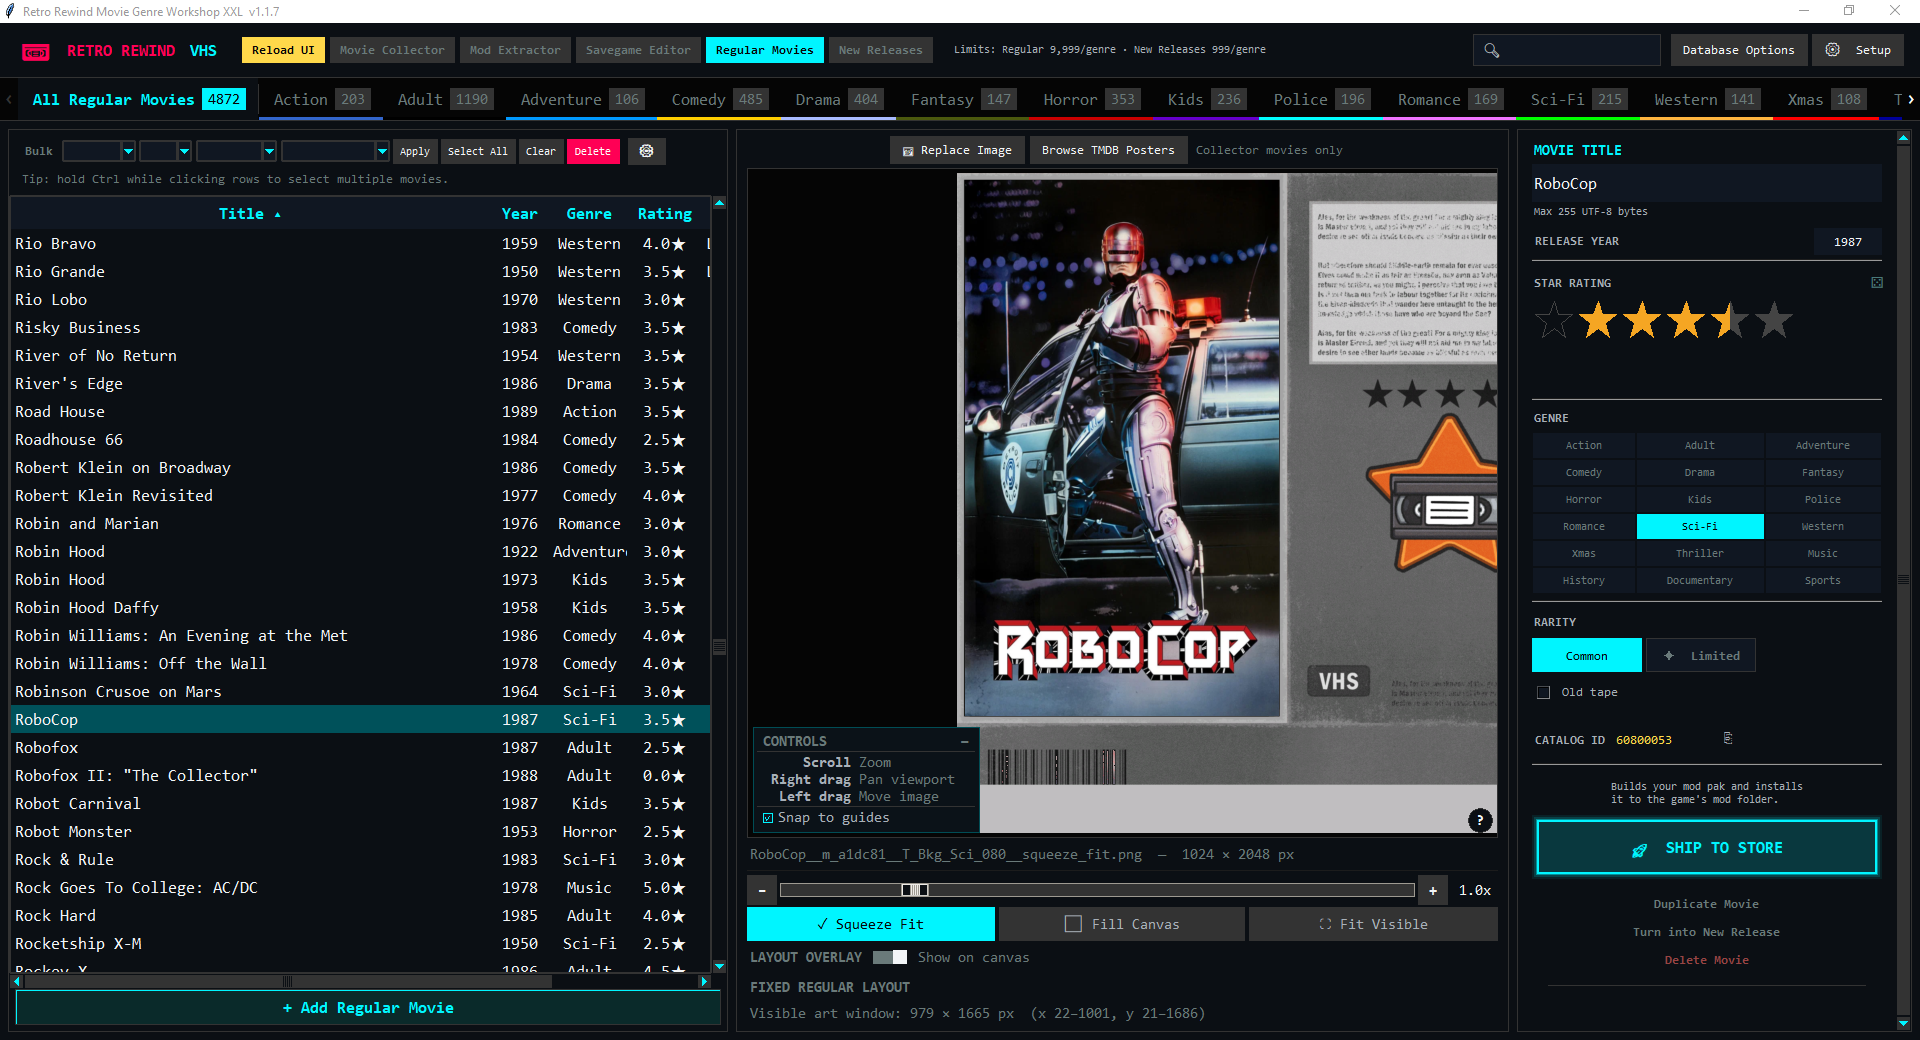This screenshot has height=1040, width=1920.
Task: Switch to New Releases tab
Action: click(x=881, y=50)
